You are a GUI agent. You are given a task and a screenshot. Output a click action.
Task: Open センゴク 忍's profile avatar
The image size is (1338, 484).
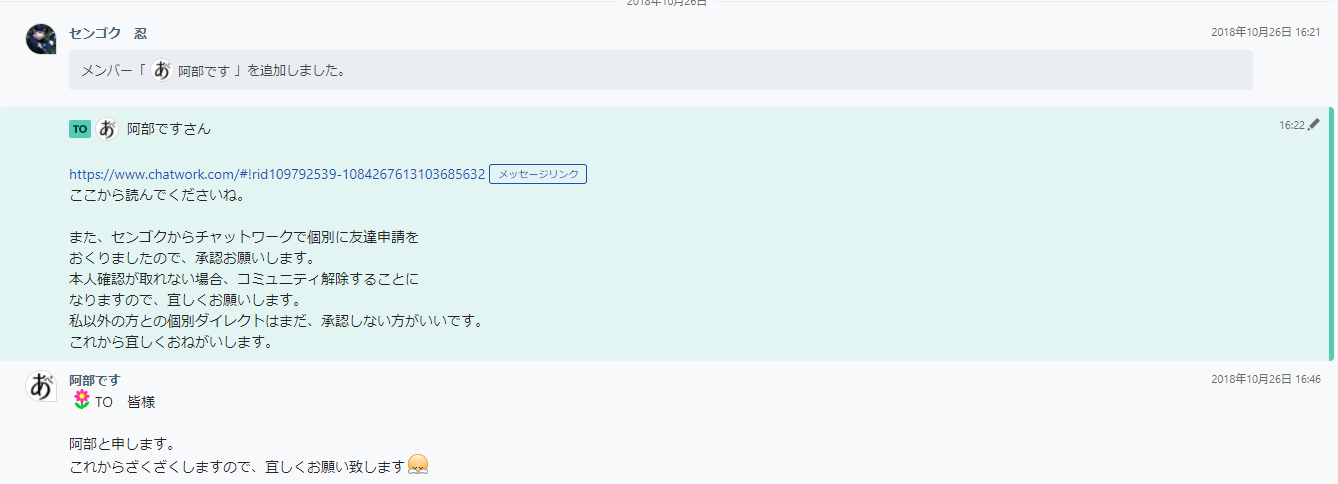[41, 39]
